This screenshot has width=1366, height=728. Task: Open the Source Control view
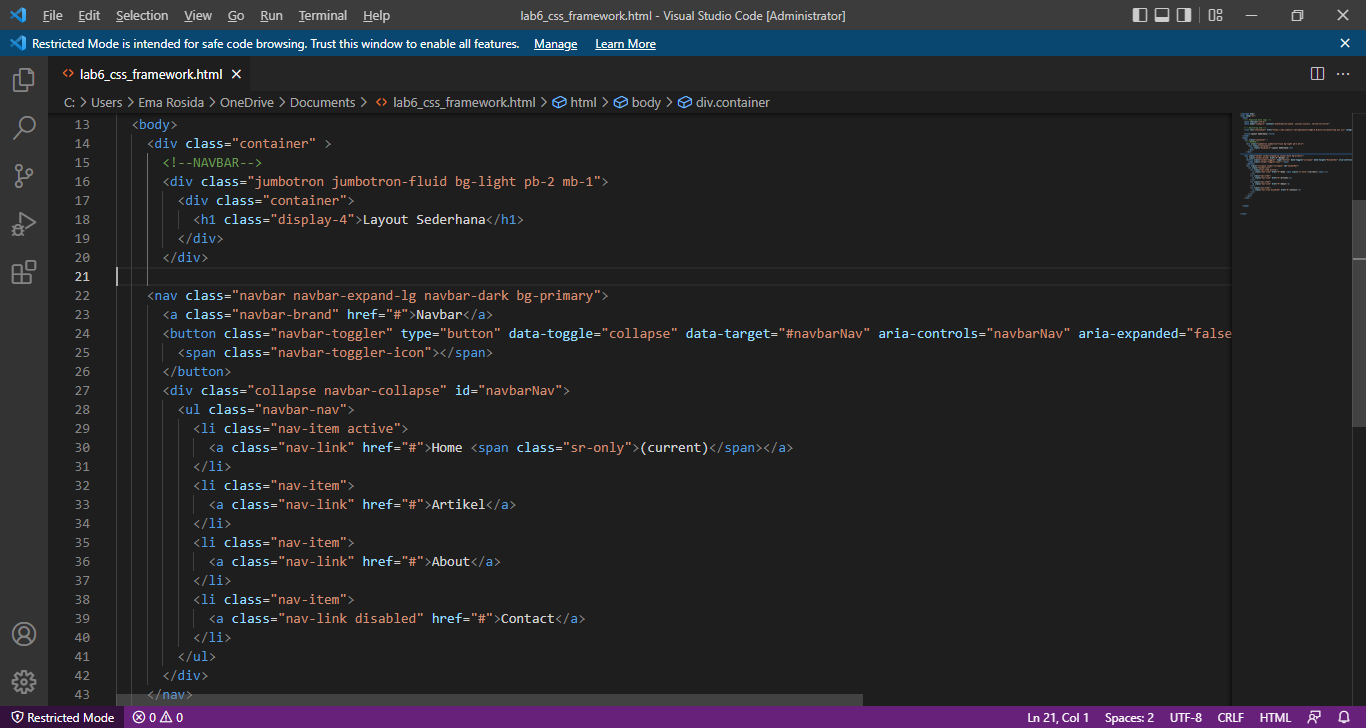[x=23, y=176]
